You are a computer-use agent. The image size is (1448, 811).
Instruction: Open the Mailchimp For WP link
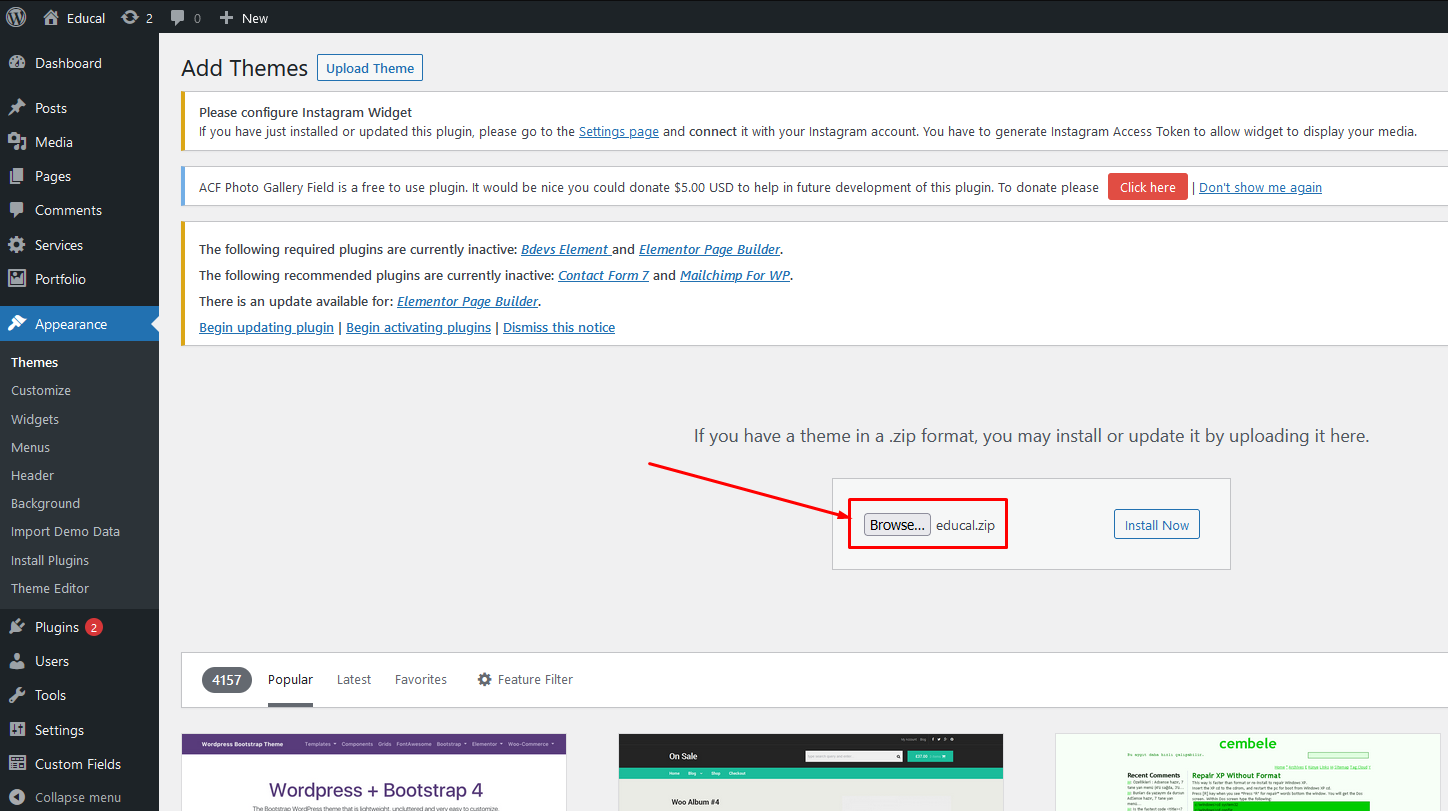(x=735, y=275)
